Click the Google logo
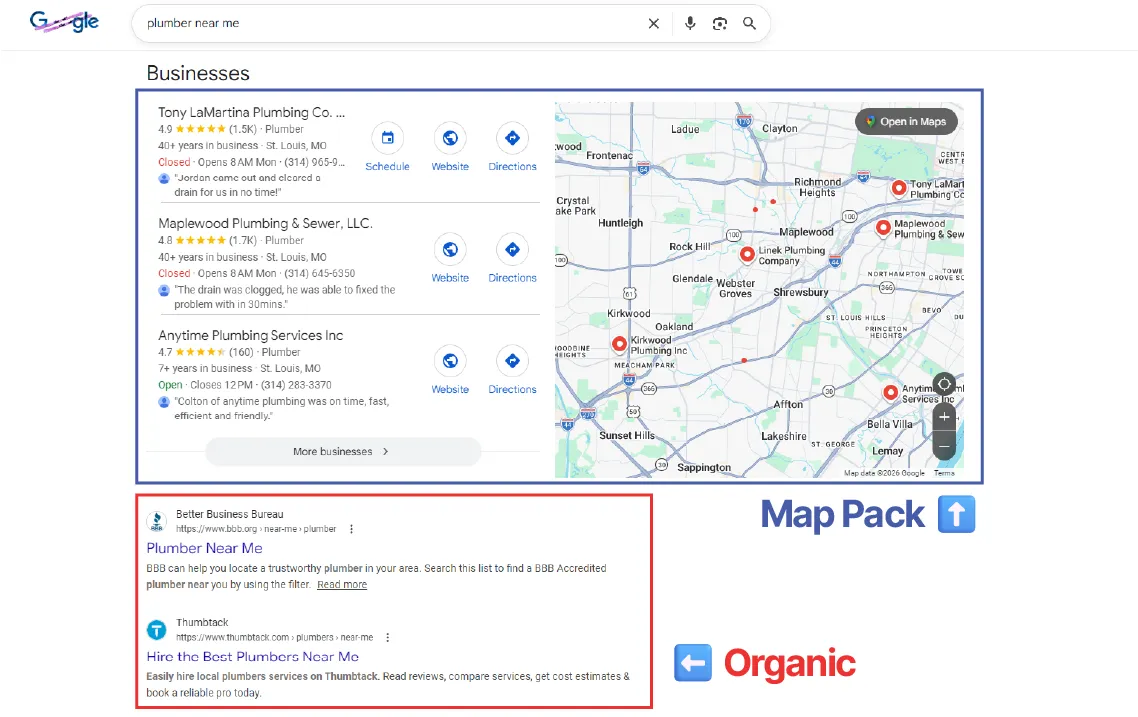Image resolution: width=1138 pixels, height=717 pixels. 64,21
